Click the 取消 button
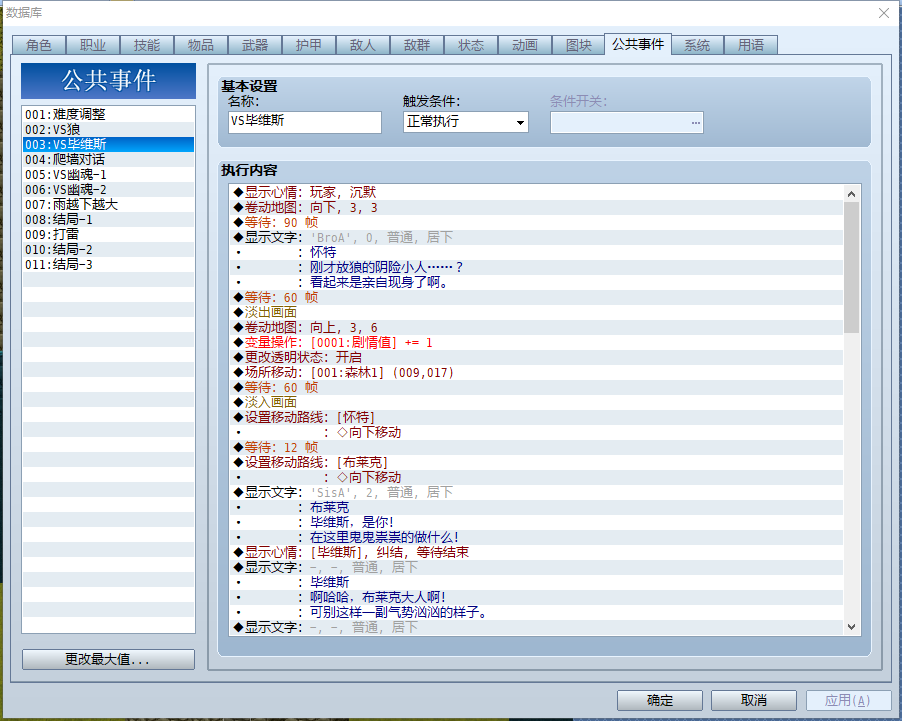 click(x=754, y=700)
